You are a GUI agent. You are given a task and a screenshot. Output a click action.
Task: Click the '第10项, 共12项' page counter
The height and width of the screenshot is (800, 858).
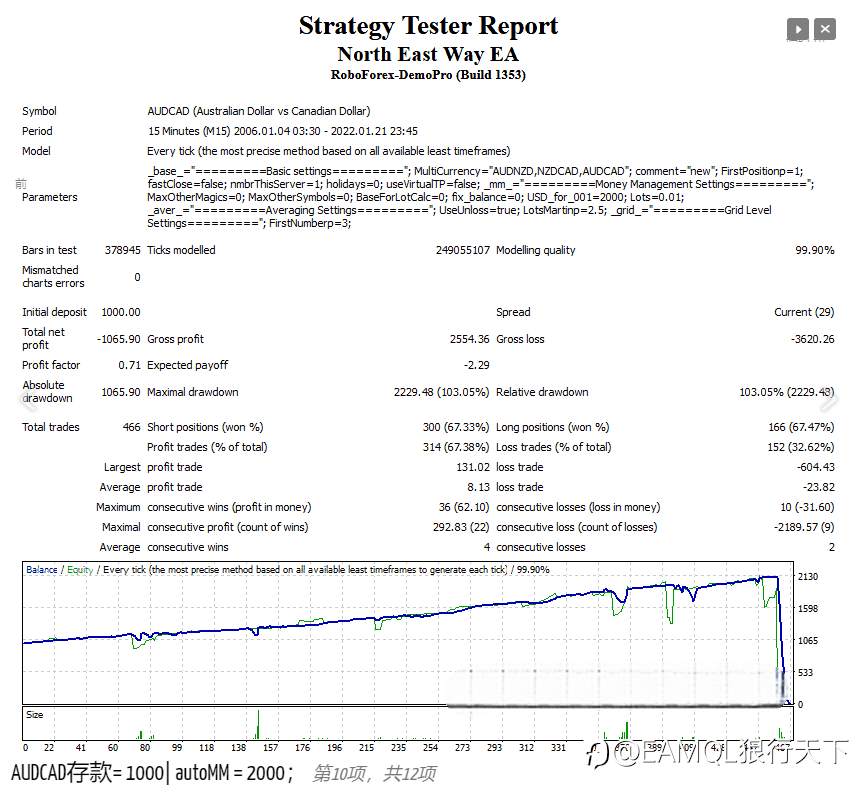click(x=374, y=773)
